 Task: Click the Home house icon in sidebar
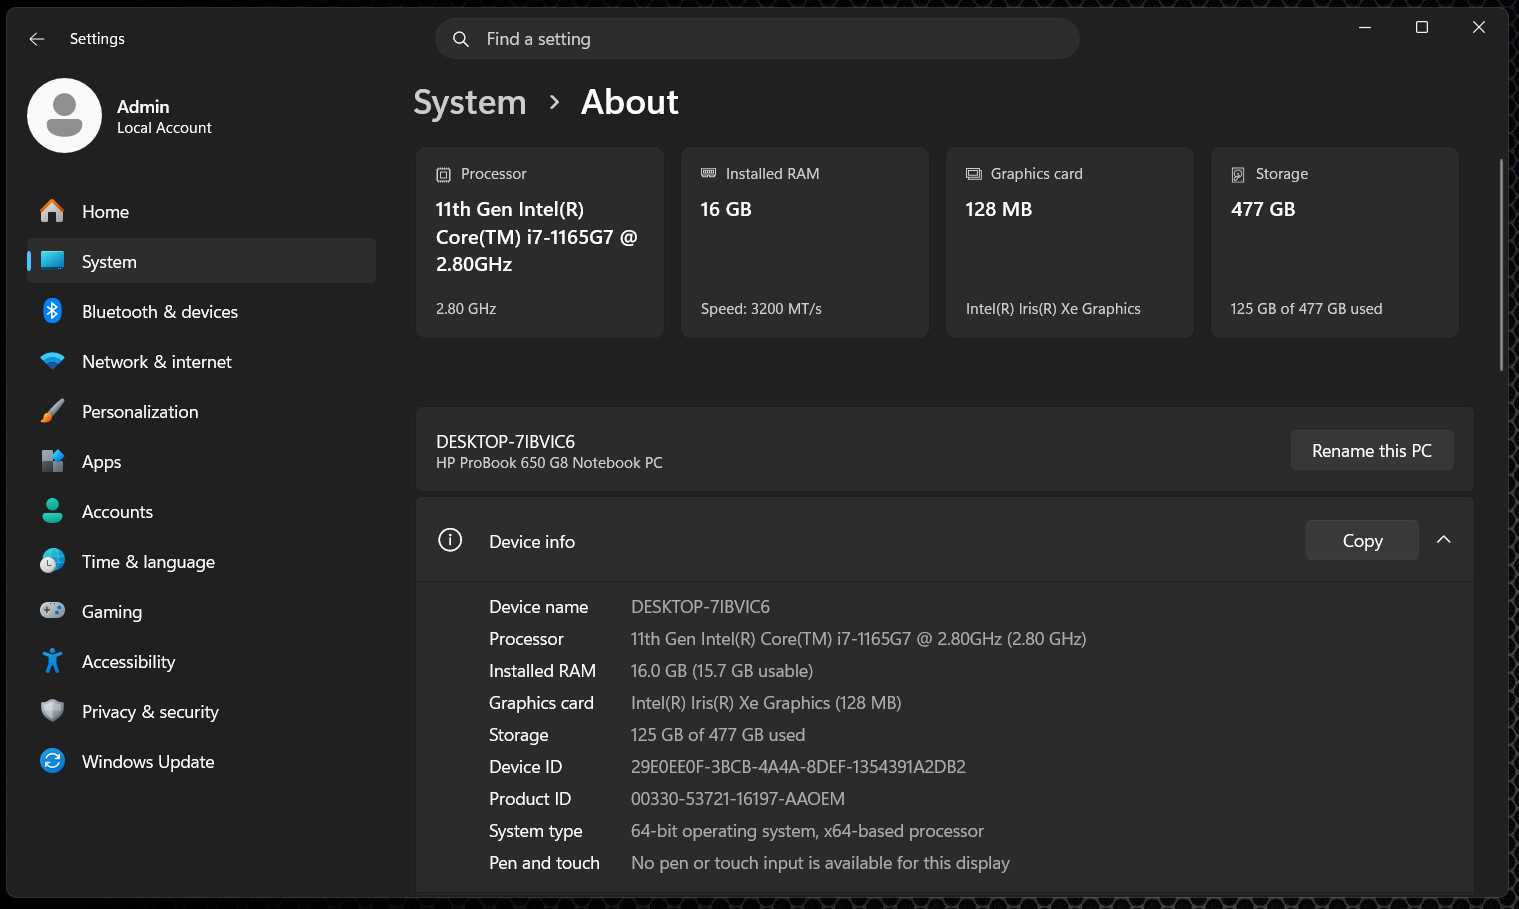pyautogui.click(x=52, y=211)
